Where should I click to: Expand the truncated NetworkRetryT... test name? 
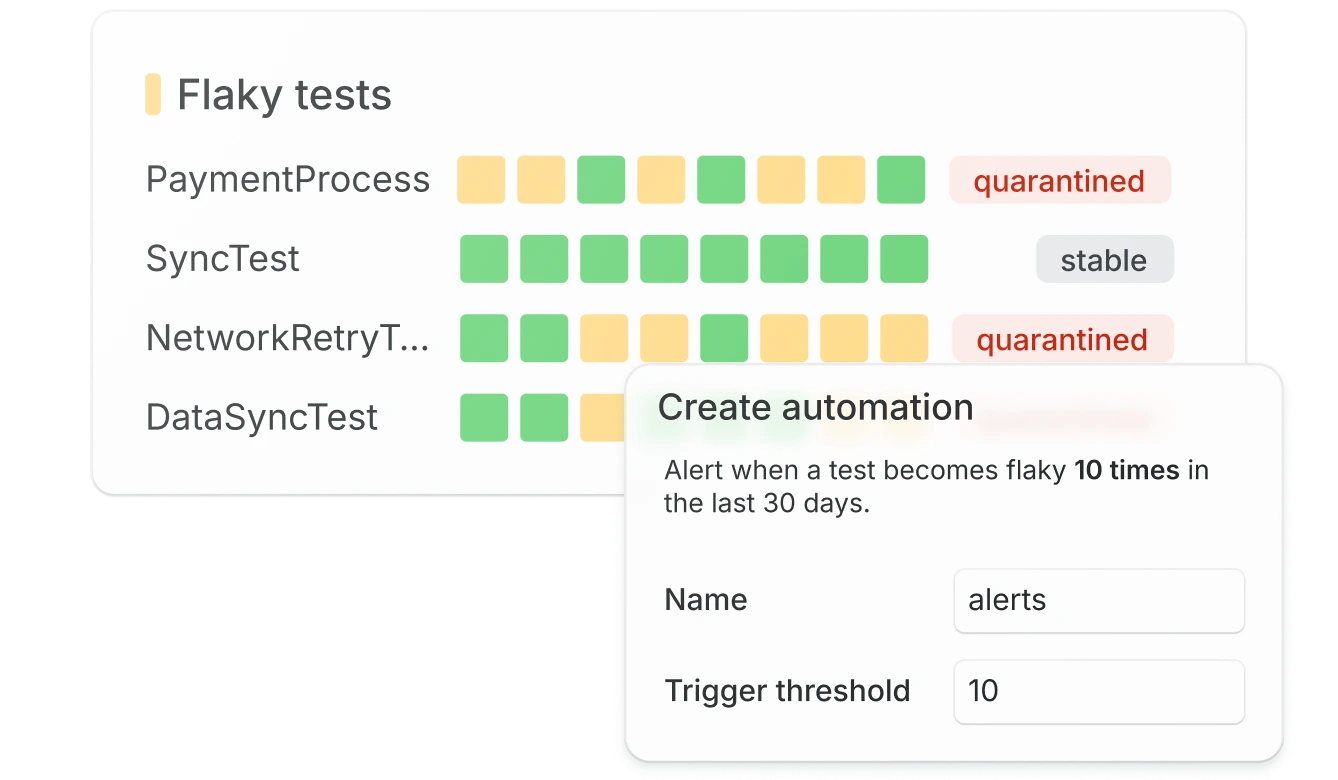pyautogui.click(x=288, y=338)
